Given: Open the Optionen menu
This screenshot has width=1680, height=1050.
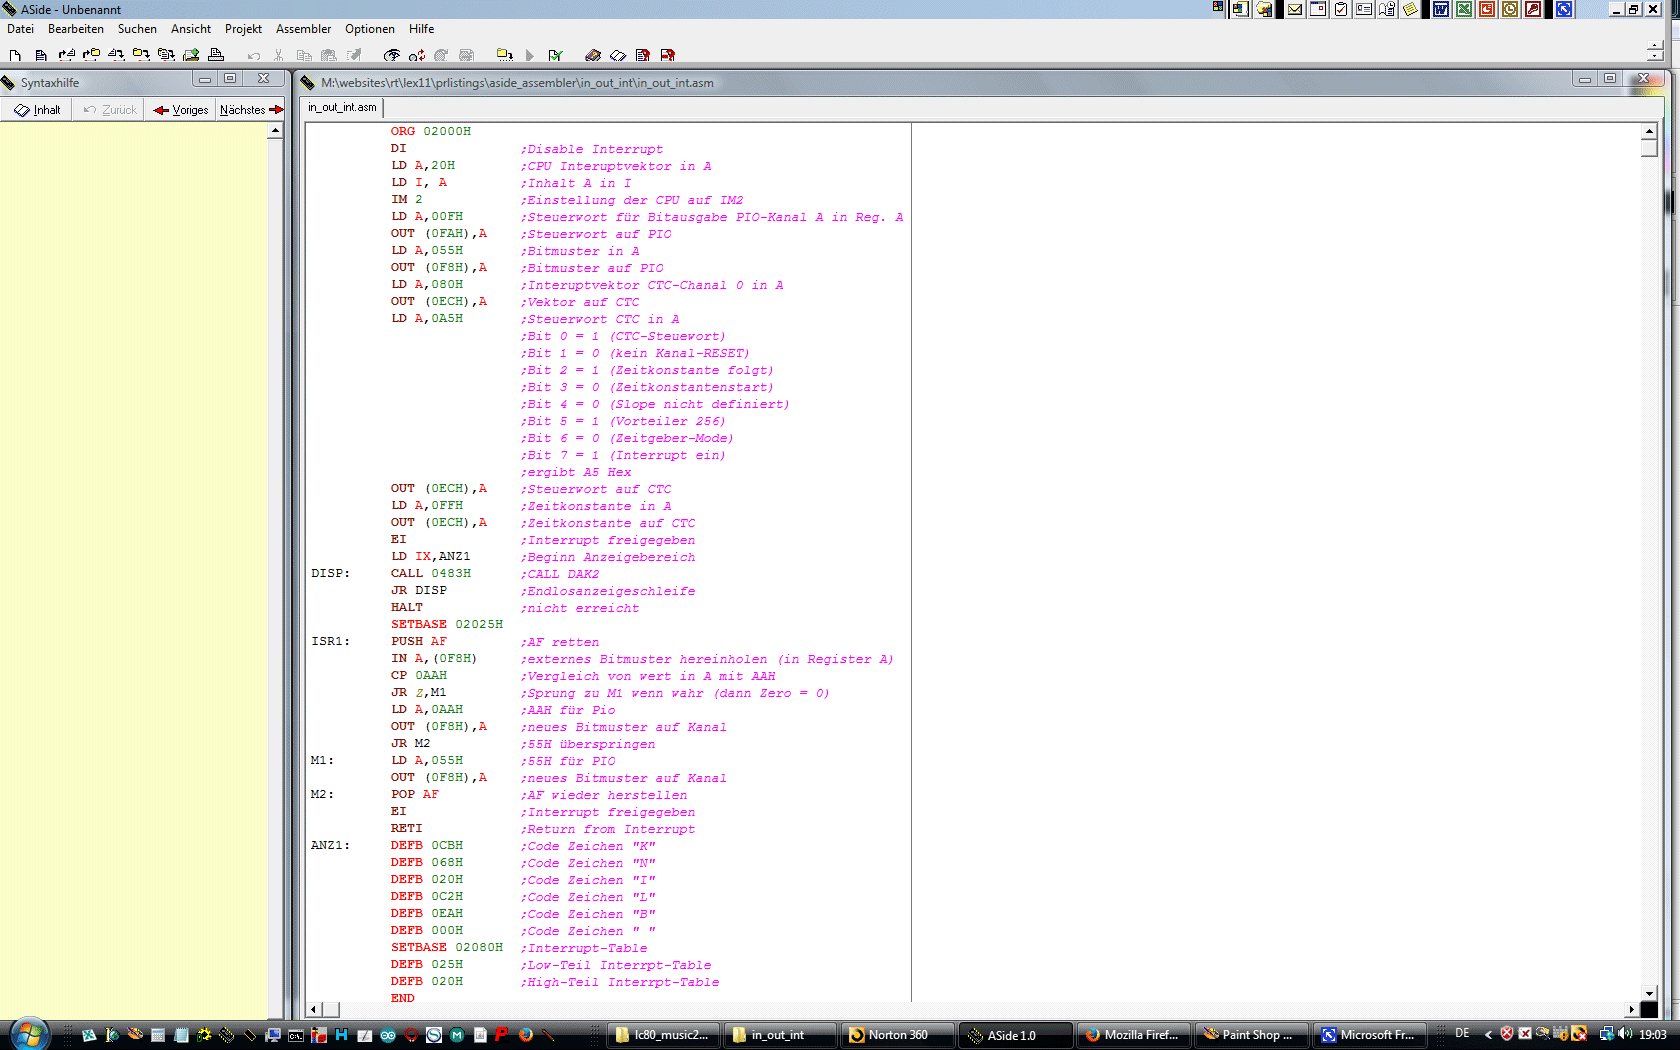Looking at the screenshot, I should [370, 29].
